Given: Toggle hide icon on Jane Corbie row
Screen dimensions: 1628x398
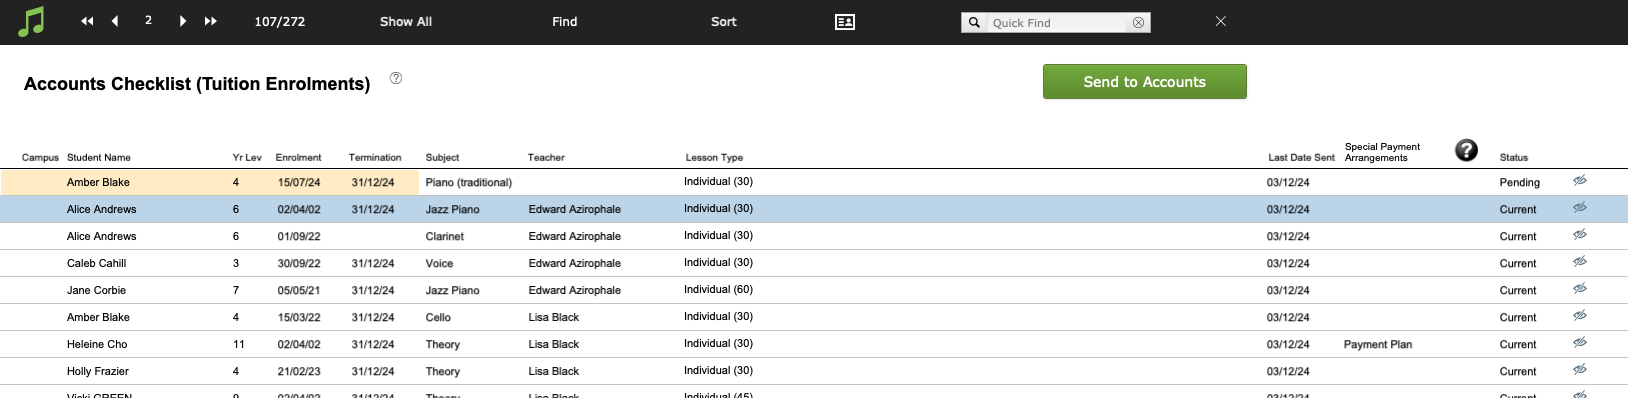Looking at the screenshot, I should (1580, 289).
